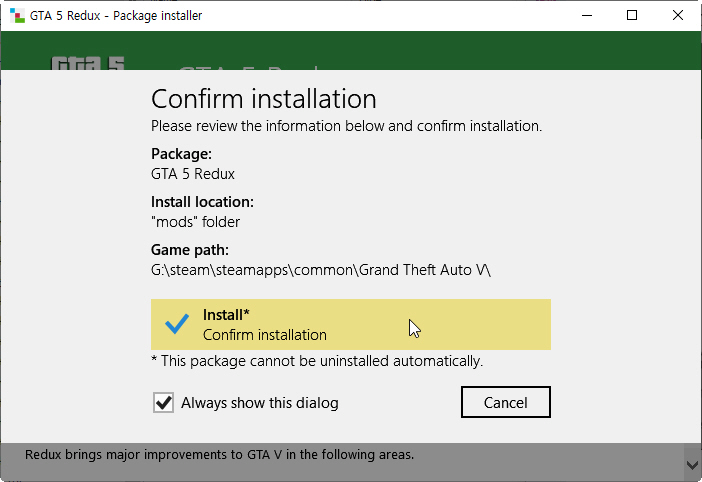Click the cannot be uninstalled note
Screen dimensions: 702x482
(317, 361)
